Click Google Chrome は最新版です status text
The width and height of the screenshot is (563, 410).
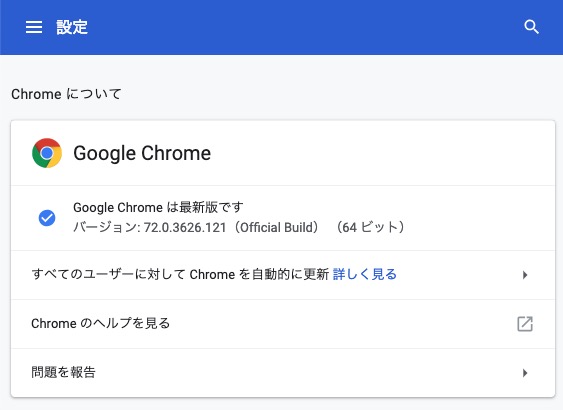[158, 208]
